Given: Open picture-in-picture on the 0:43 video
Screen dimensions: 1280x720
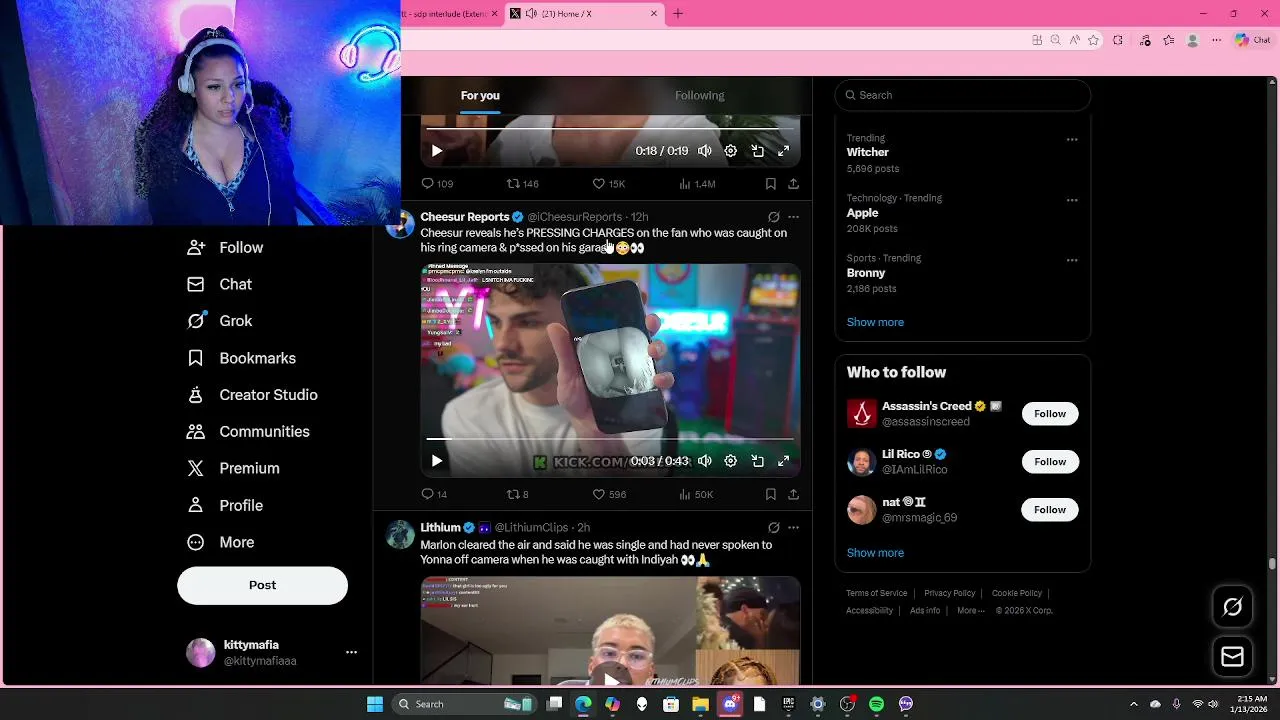Looking at the screenshot, I should (x=758, y=461).
